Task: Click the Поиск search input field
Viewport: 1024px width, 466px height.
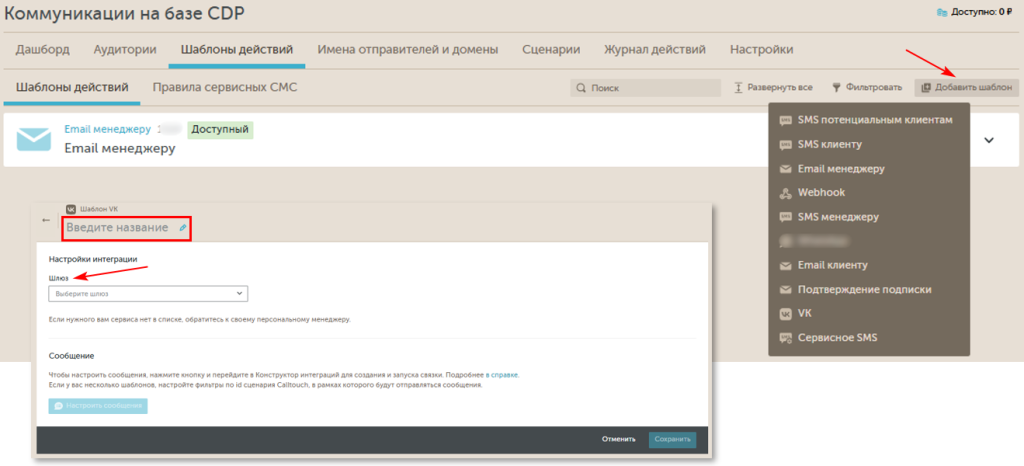Action: 650,88
